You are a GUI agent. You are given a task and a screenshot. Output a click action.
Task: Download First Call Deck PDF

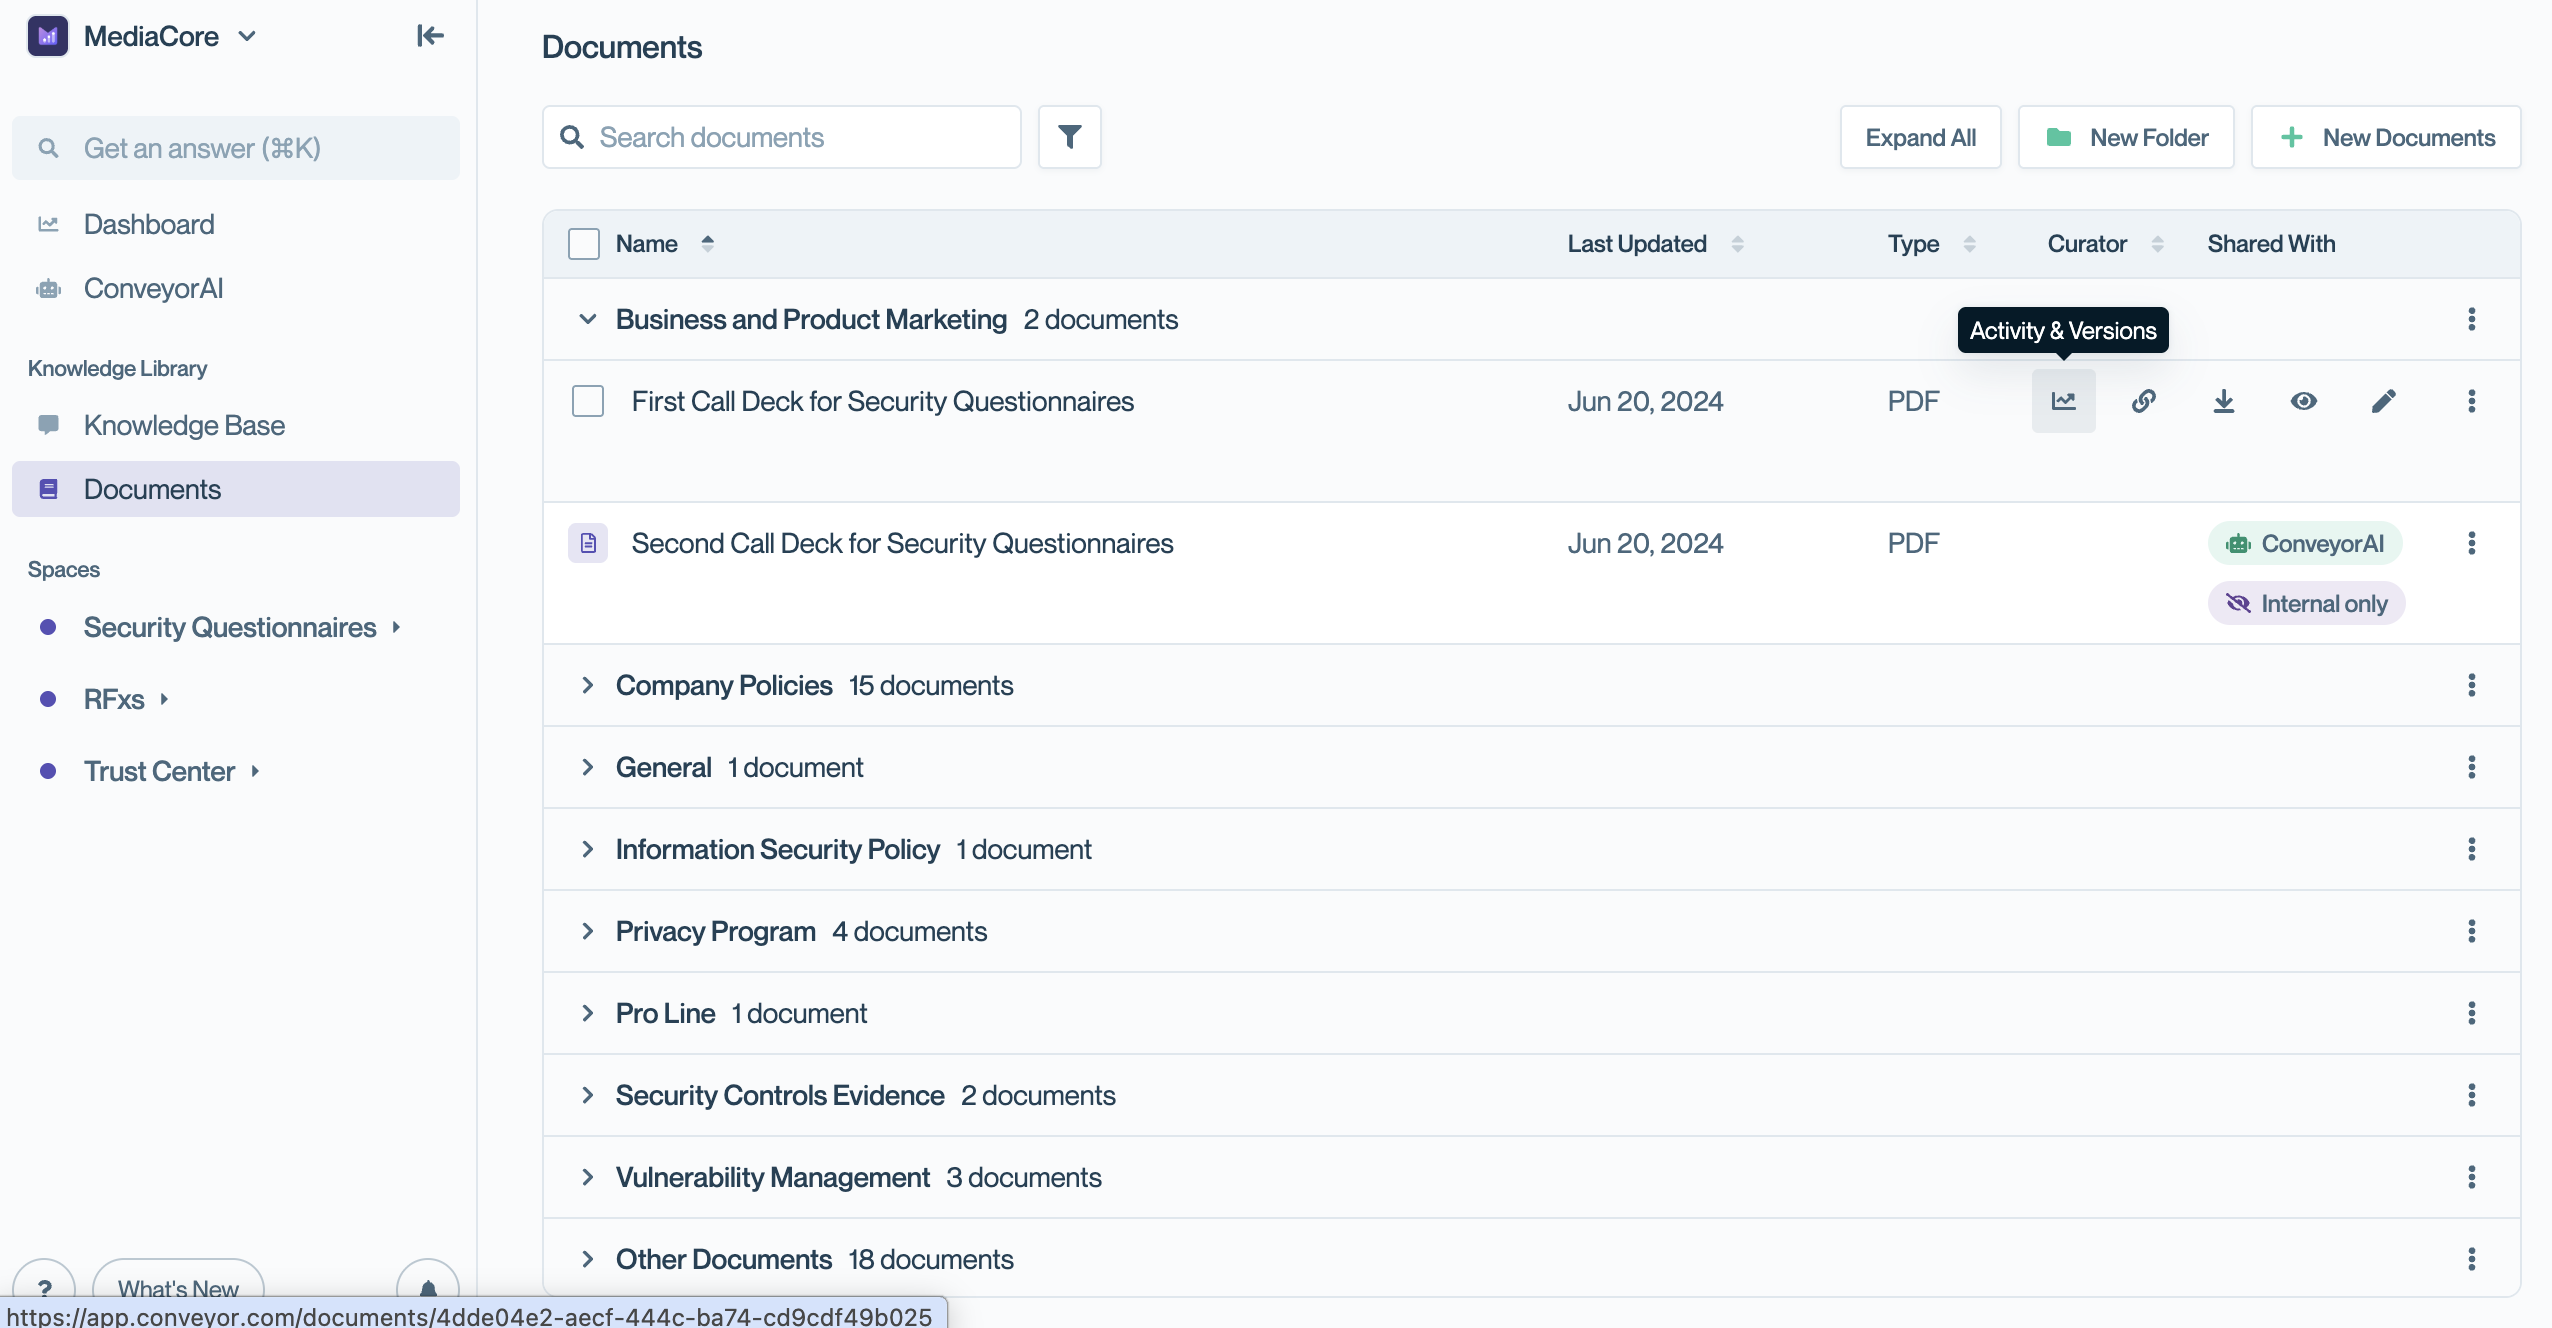tap(2223, 401)
